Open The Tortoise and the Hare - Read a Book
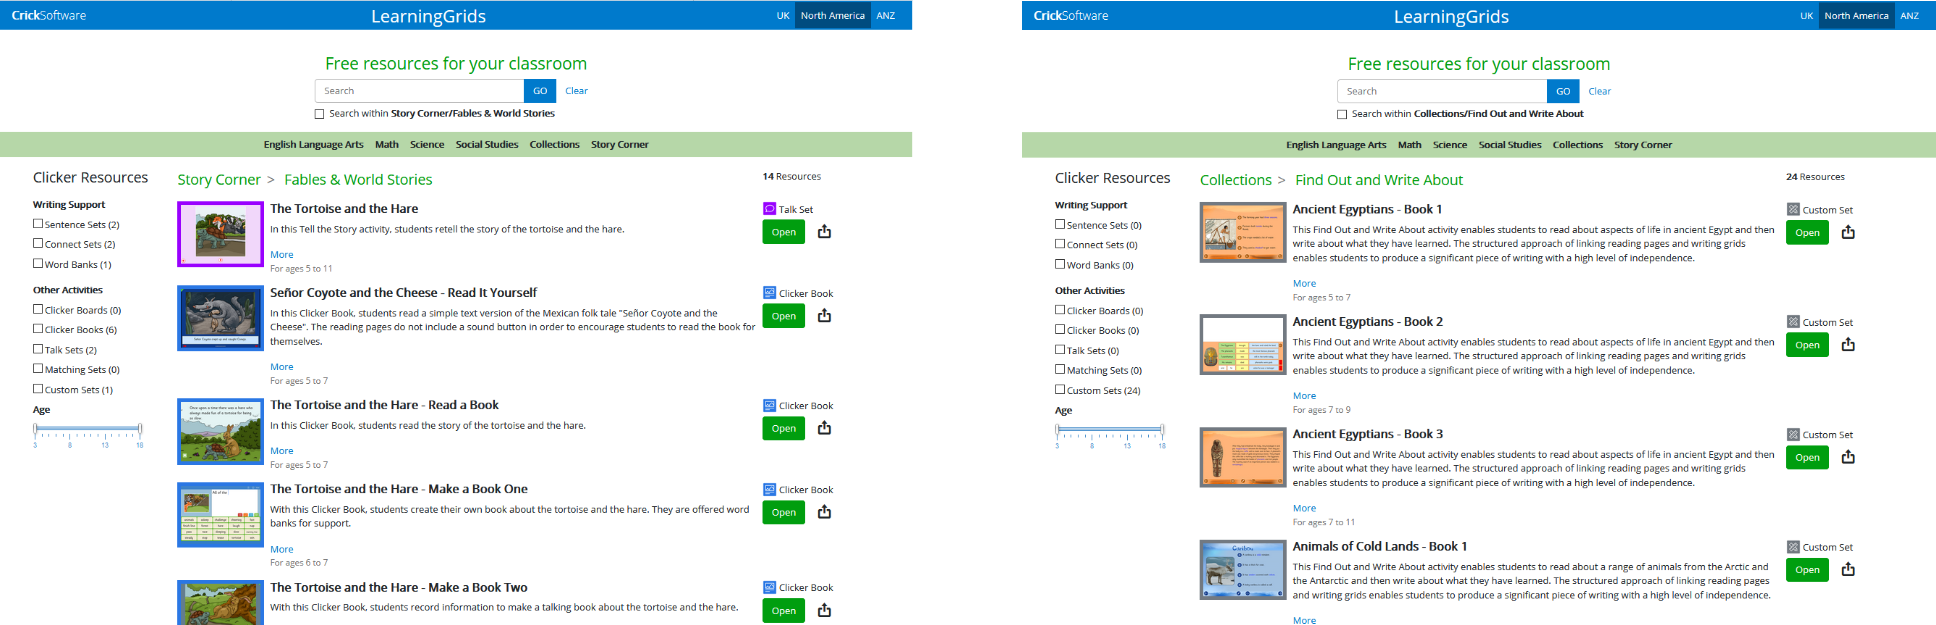The height and width of the screenshot is (625, 1936). (x=783, y=429)
